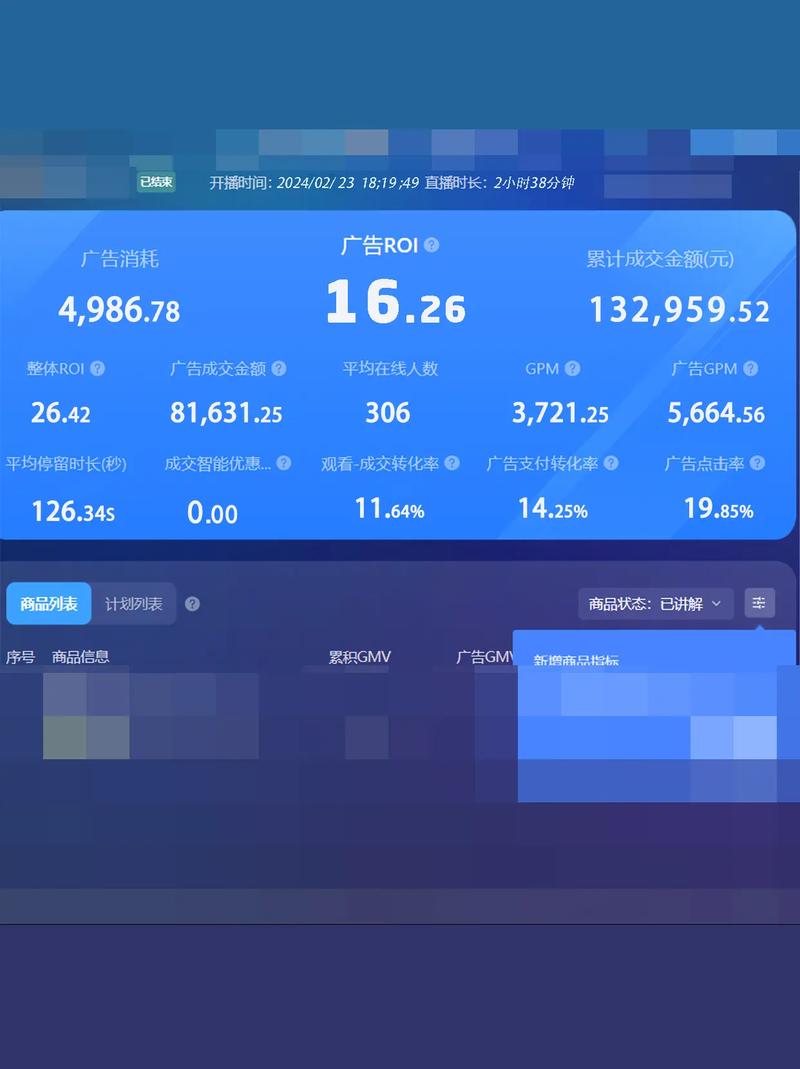
Task: Click the 平均停留时长(秒) label
Action: [66, 464]
